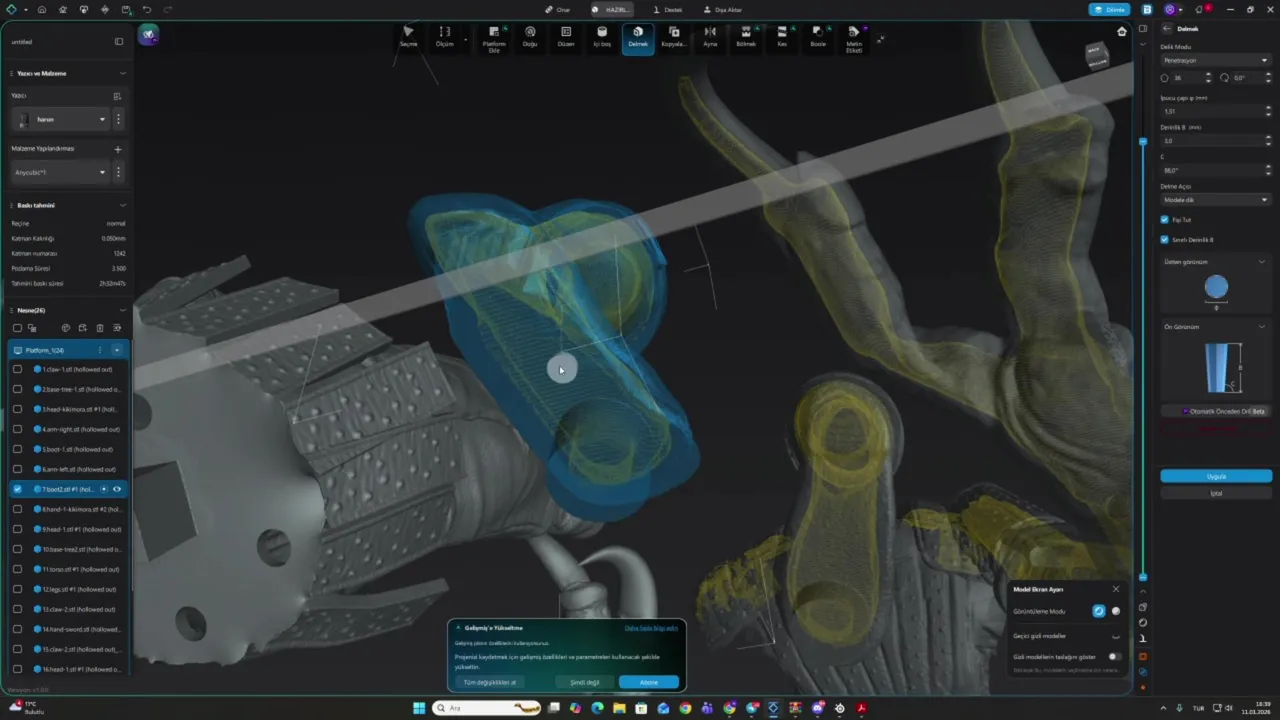Open the Anycubic material dropdown
1280x720 pixels.
(60, 172)
